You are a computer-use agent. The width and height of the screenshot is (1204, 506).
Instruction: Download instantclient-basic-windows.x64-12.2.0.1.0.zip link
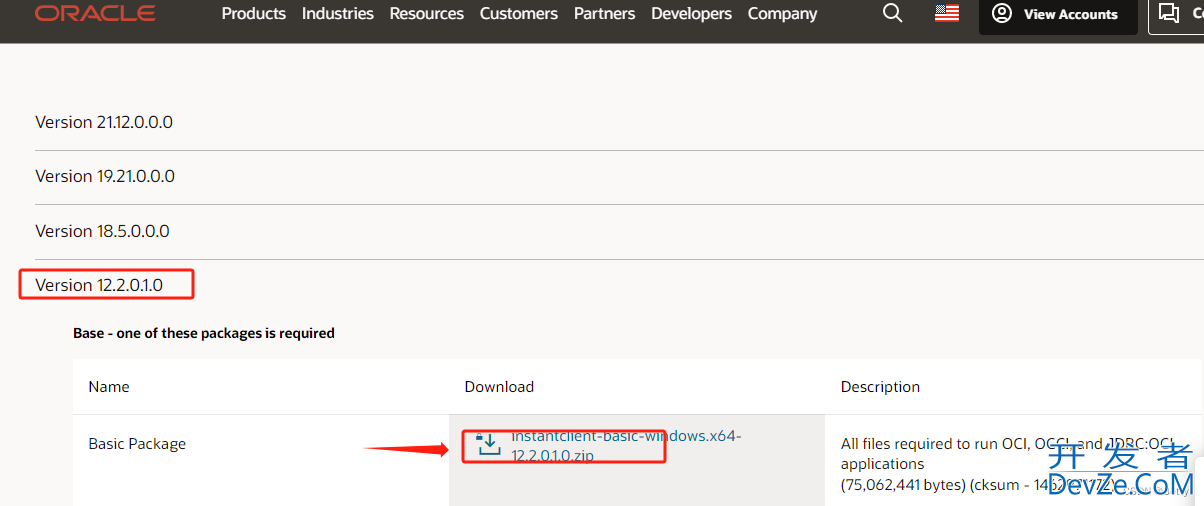pyautogui.click(x=626, y=445)
